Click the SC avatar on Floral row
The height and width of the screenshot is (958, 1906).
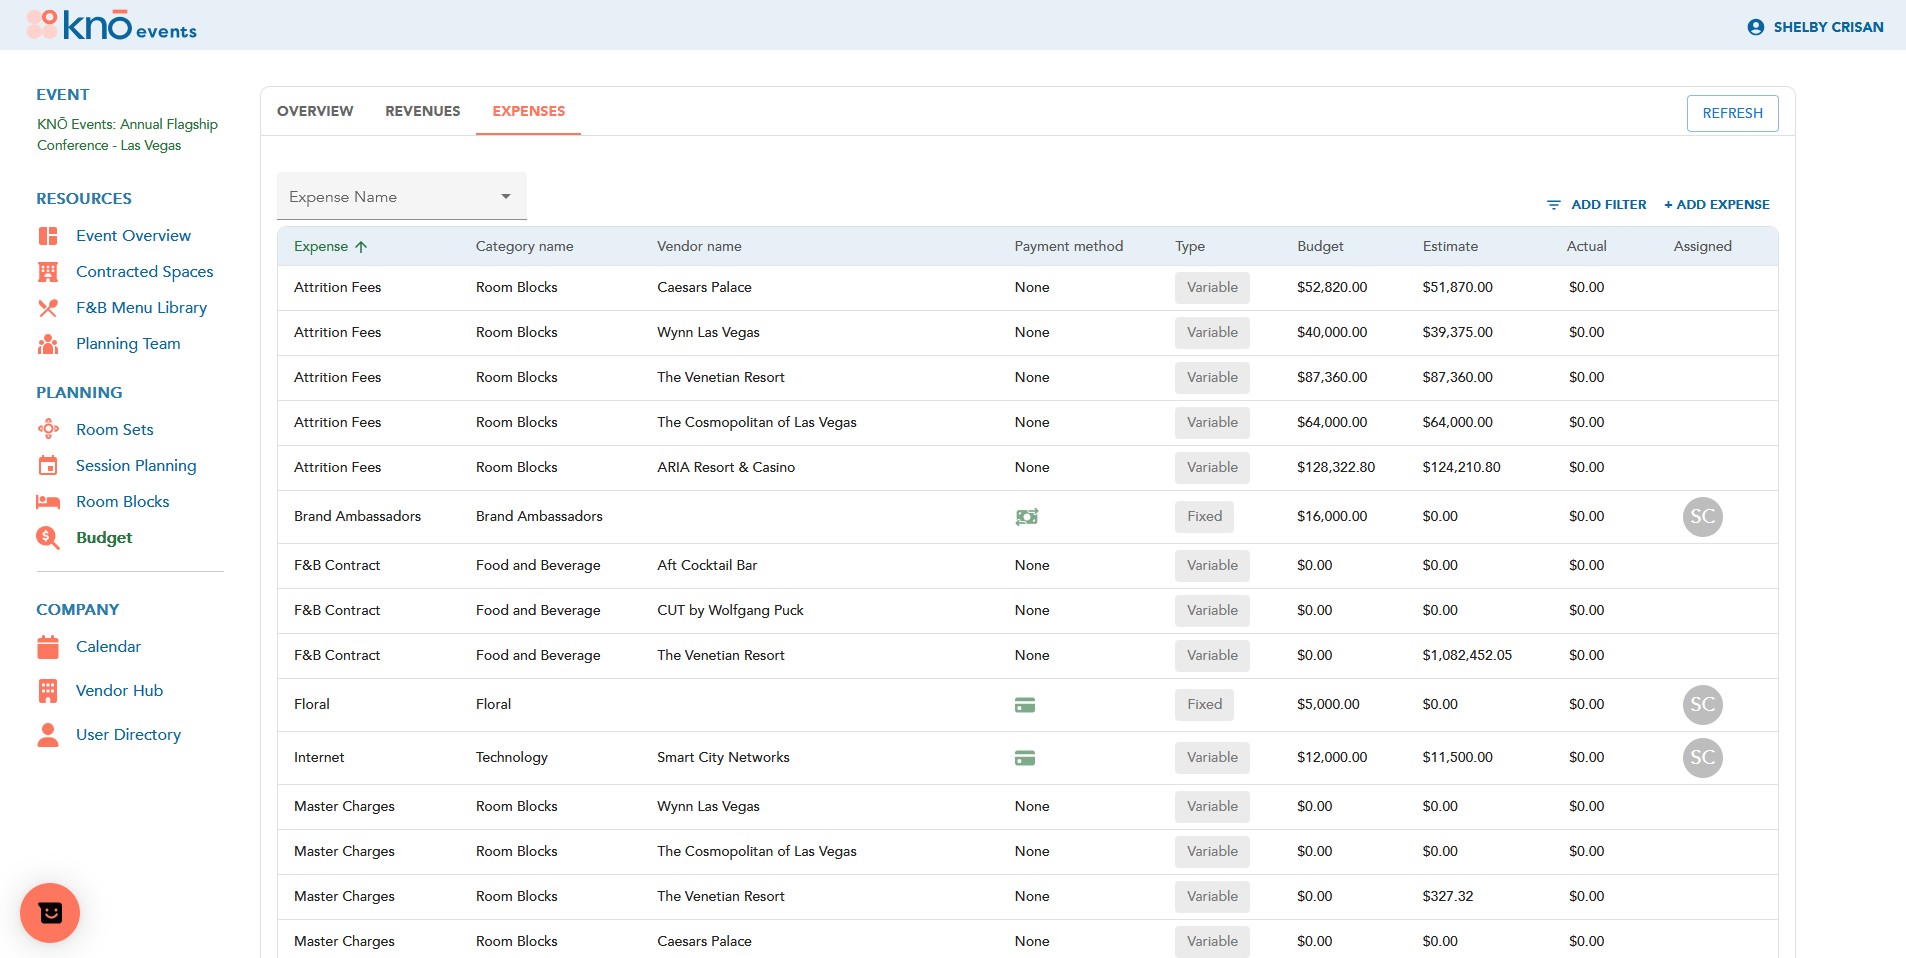(x=1702, y=705)
